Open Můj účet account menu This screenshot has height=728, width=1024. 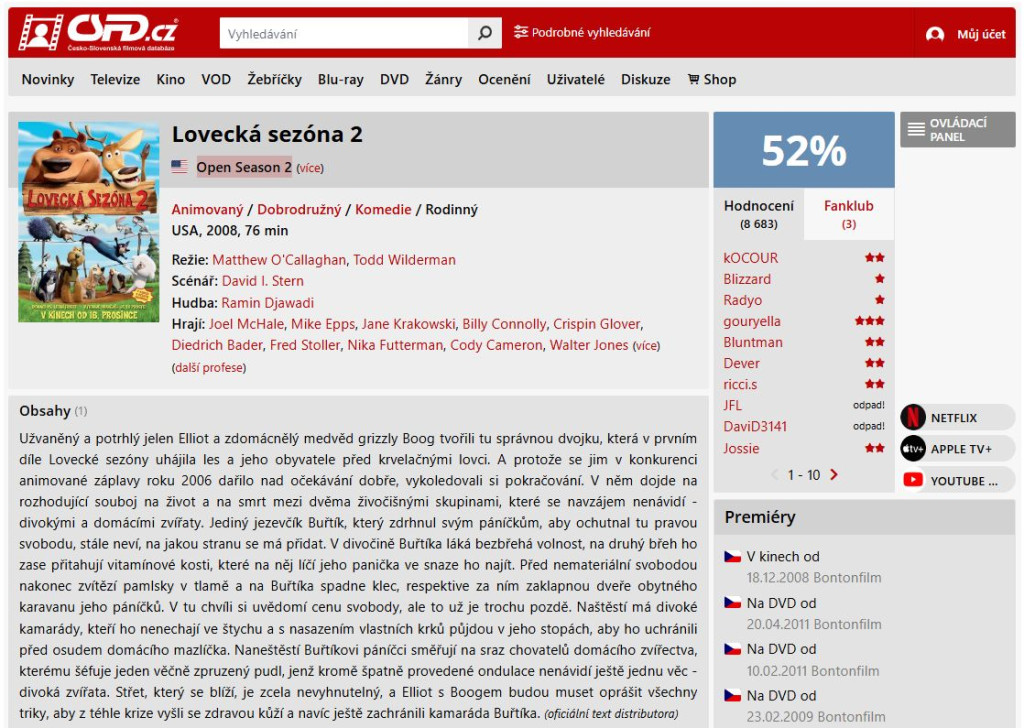(966, 34)
